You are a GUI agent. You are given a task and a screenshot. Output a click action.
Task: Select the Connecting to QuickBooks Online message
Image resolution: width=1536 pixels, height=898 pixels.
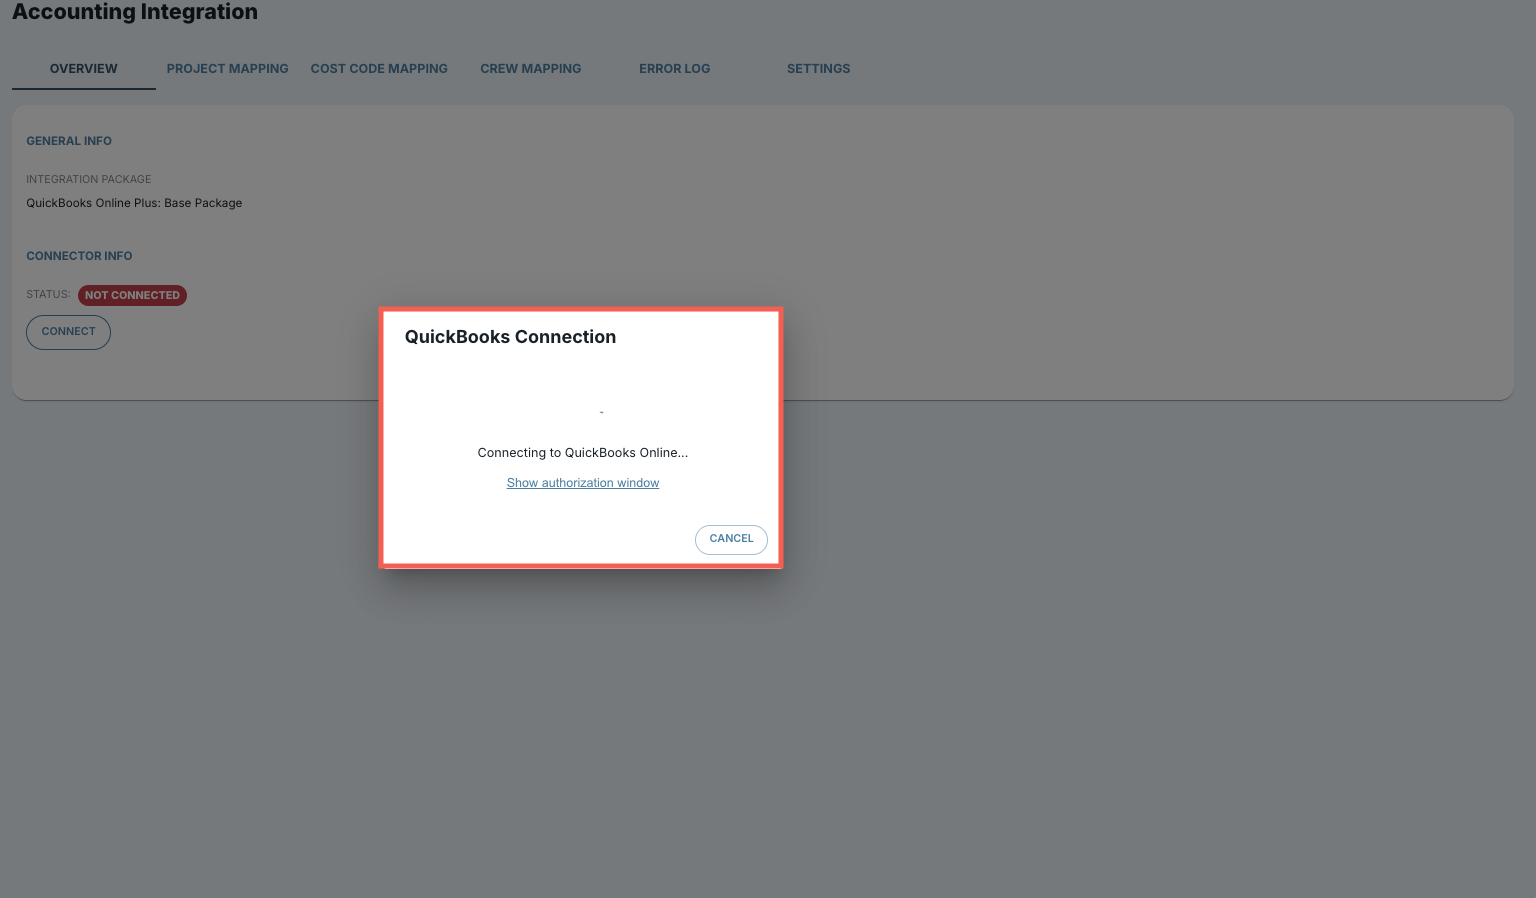[x=583, y=453]
